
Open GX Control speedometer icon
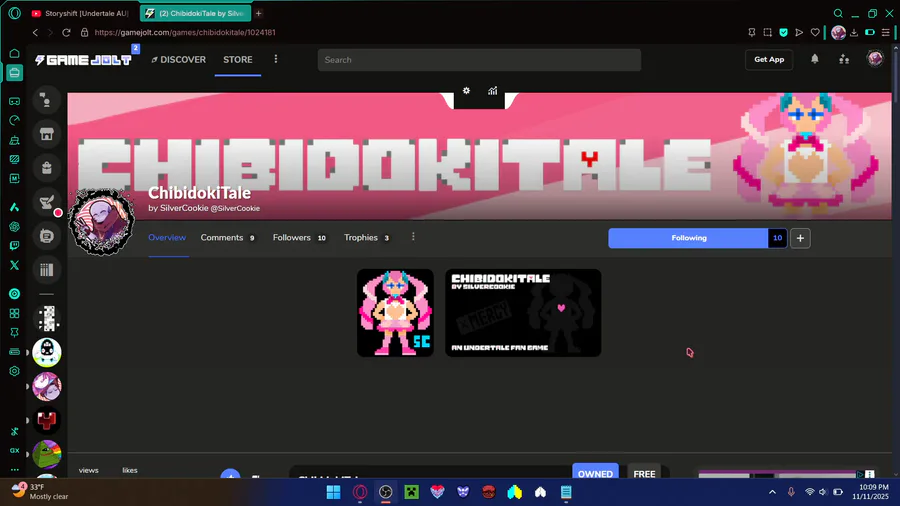[14, 120]
